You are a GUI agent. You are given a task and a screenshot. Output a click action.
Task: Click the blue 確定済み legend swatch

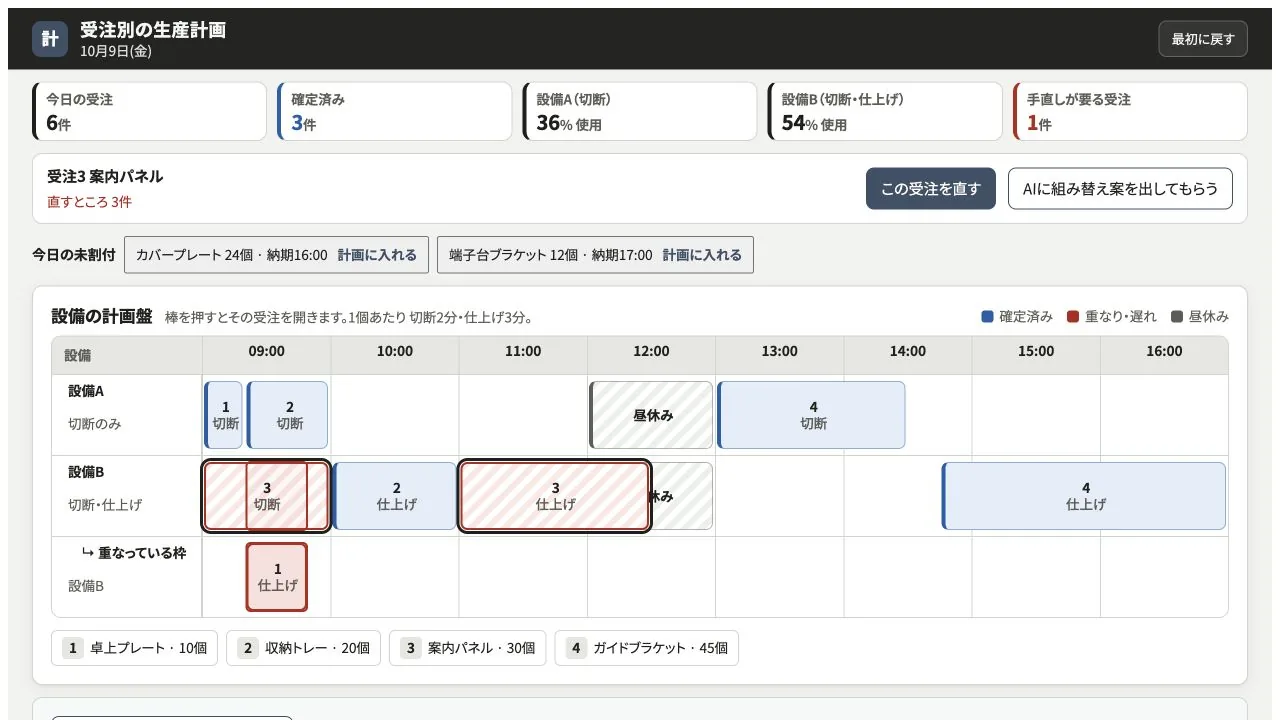988,317
